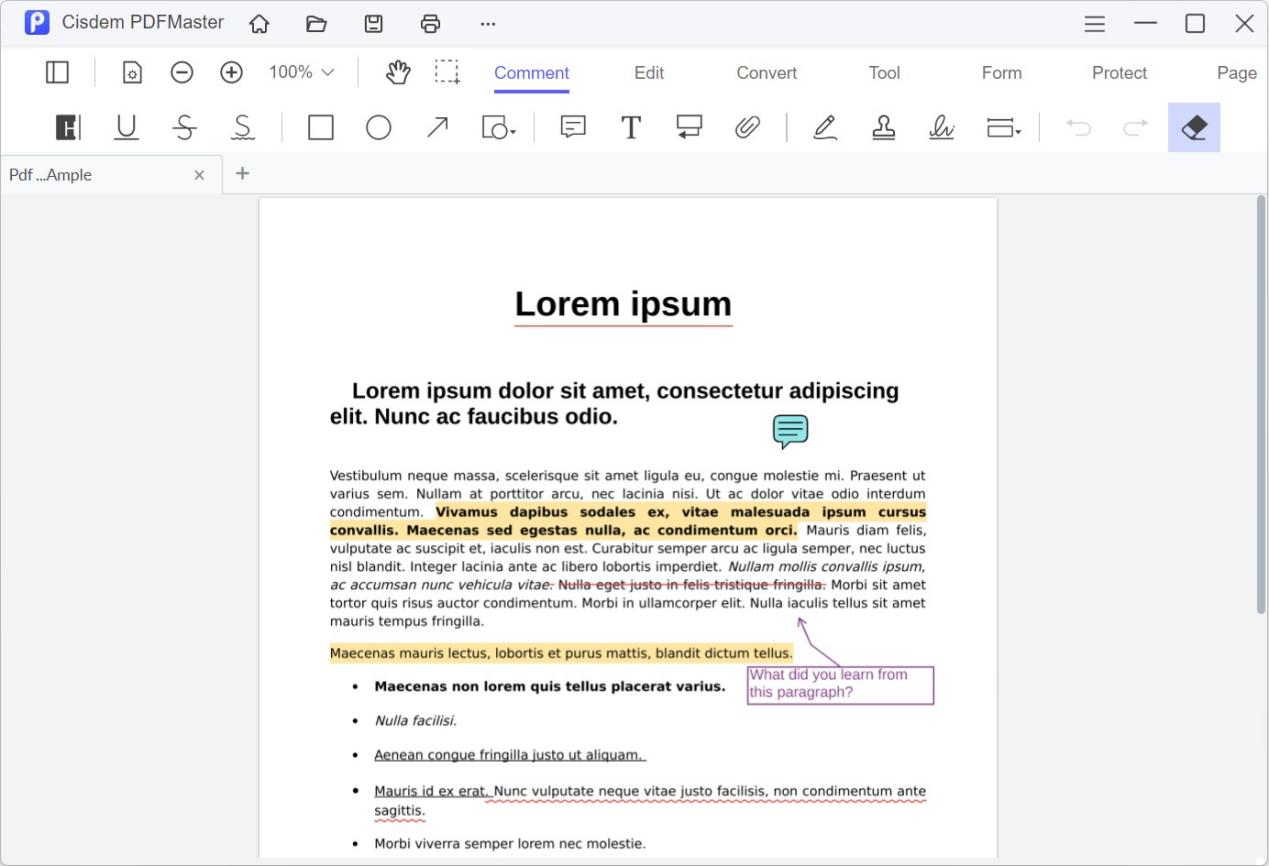The height and width of the screenshot is (866, 1269).
Task: Click the 'Lorem ipsum' title heading
Action: (623, 304)
